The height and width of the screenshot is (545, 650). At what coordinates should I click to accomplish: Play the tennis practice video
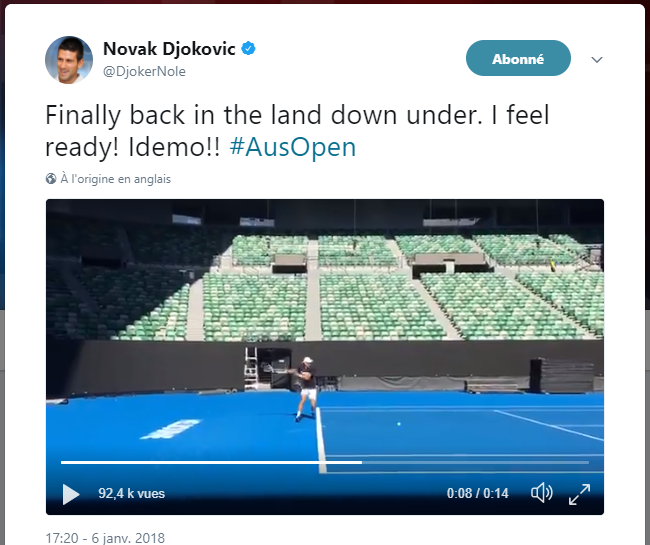pos(71,494)
